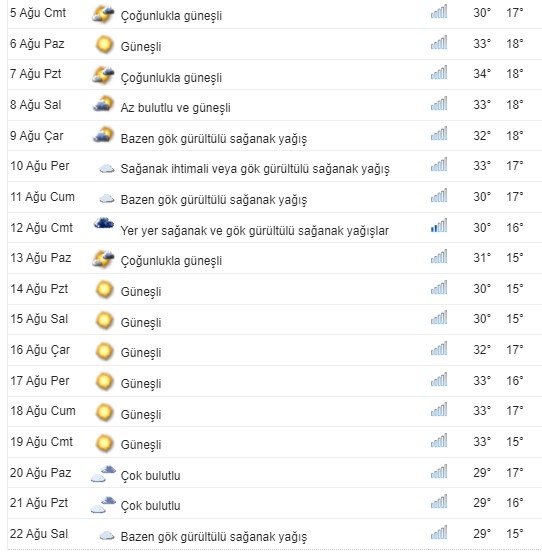
Task: Click 'Az bulutlu ve güneşli' description
Action: coord(175,108)
